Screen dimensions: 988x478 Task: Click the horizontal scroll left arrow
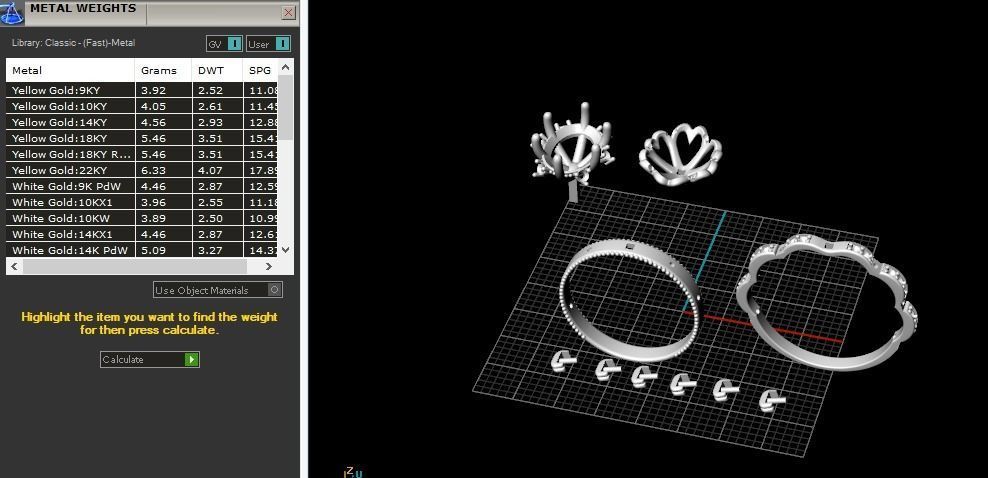[x=14, y=266]
